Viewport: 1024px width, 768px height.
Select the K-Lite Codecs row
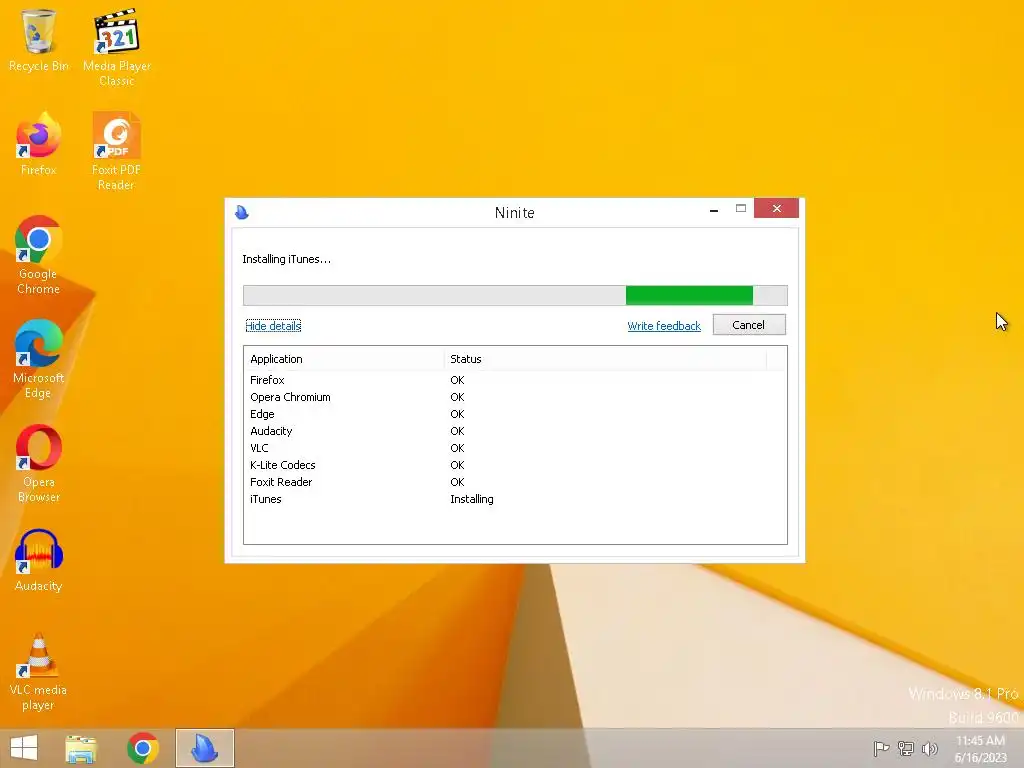click(x=515, y=465)
